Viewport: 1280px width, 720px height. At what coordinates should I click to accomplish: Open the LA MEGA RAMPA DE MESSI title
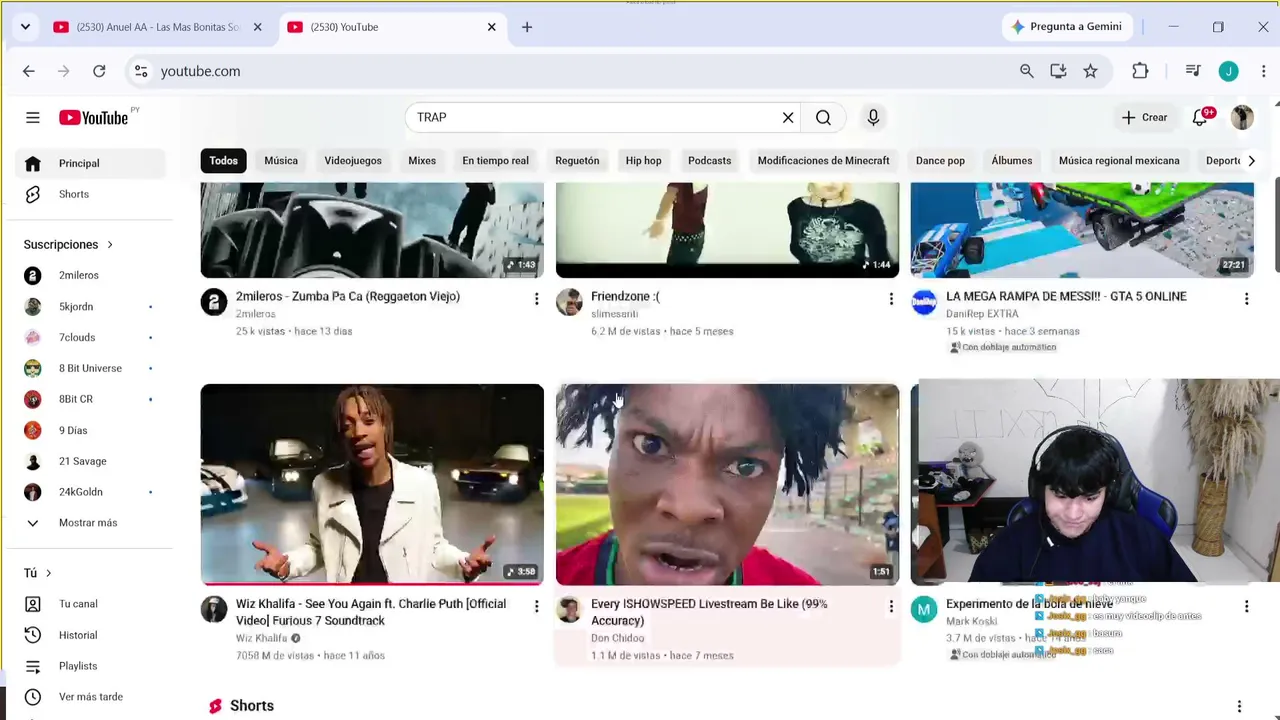(1066, 296)
